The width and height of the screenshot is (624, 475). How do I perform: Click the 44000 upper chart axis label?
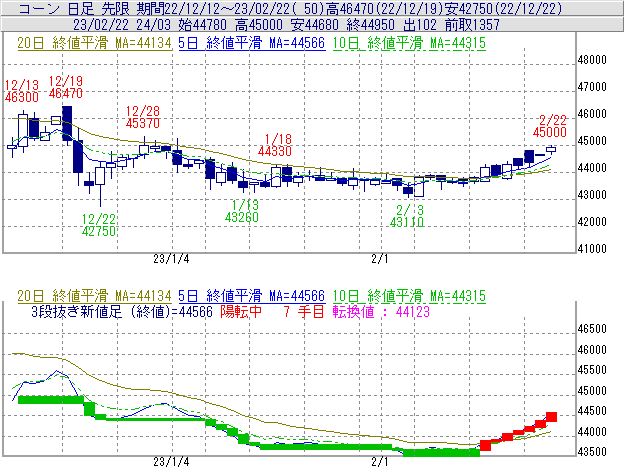pyautogui.click(x=592, y=168)
